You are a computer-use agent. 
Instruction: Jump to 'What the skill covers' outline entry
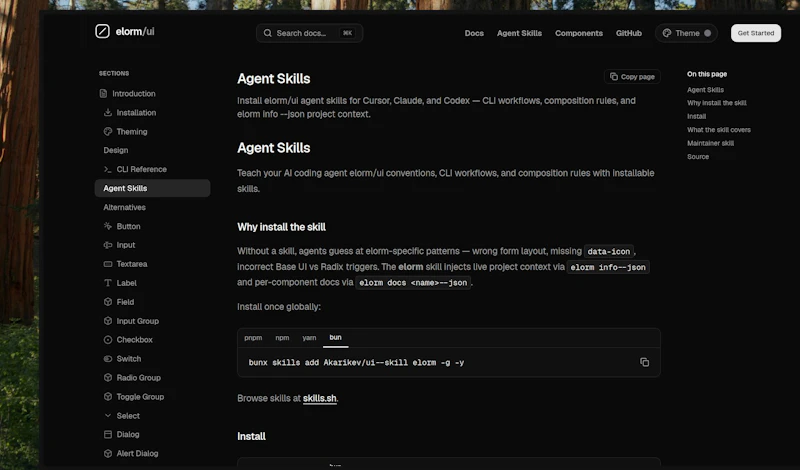coord(718,130)
